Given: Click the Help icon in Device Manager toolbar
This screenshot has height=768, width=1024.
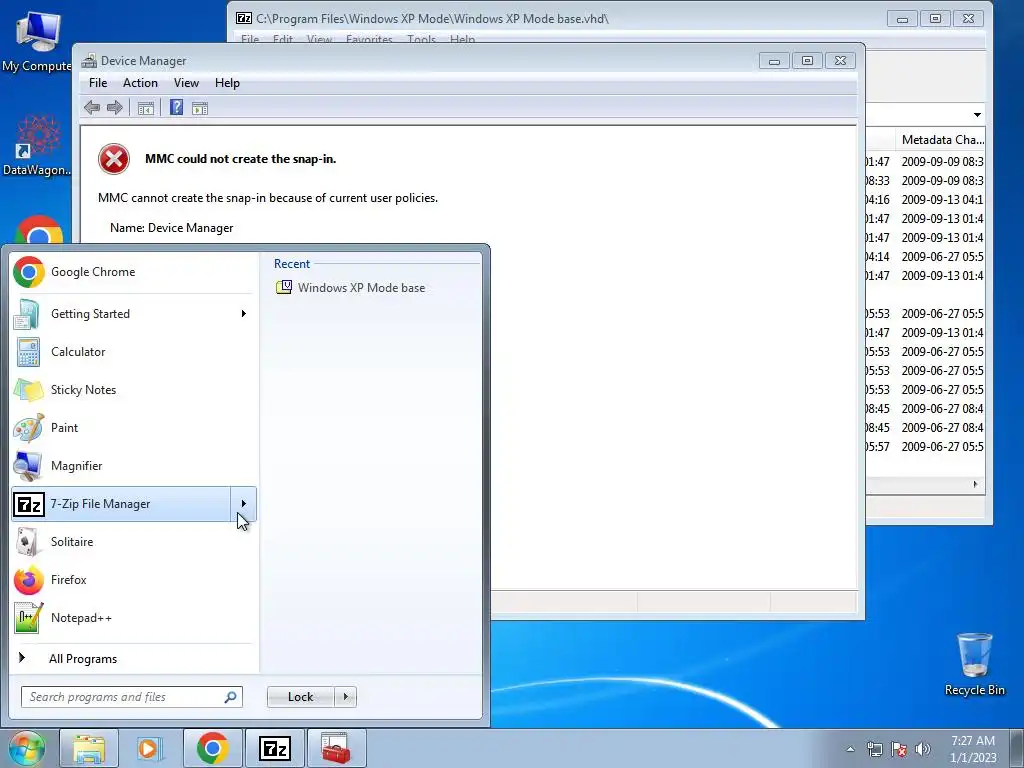Looking at the screenshot, I should tap(176, 107).
